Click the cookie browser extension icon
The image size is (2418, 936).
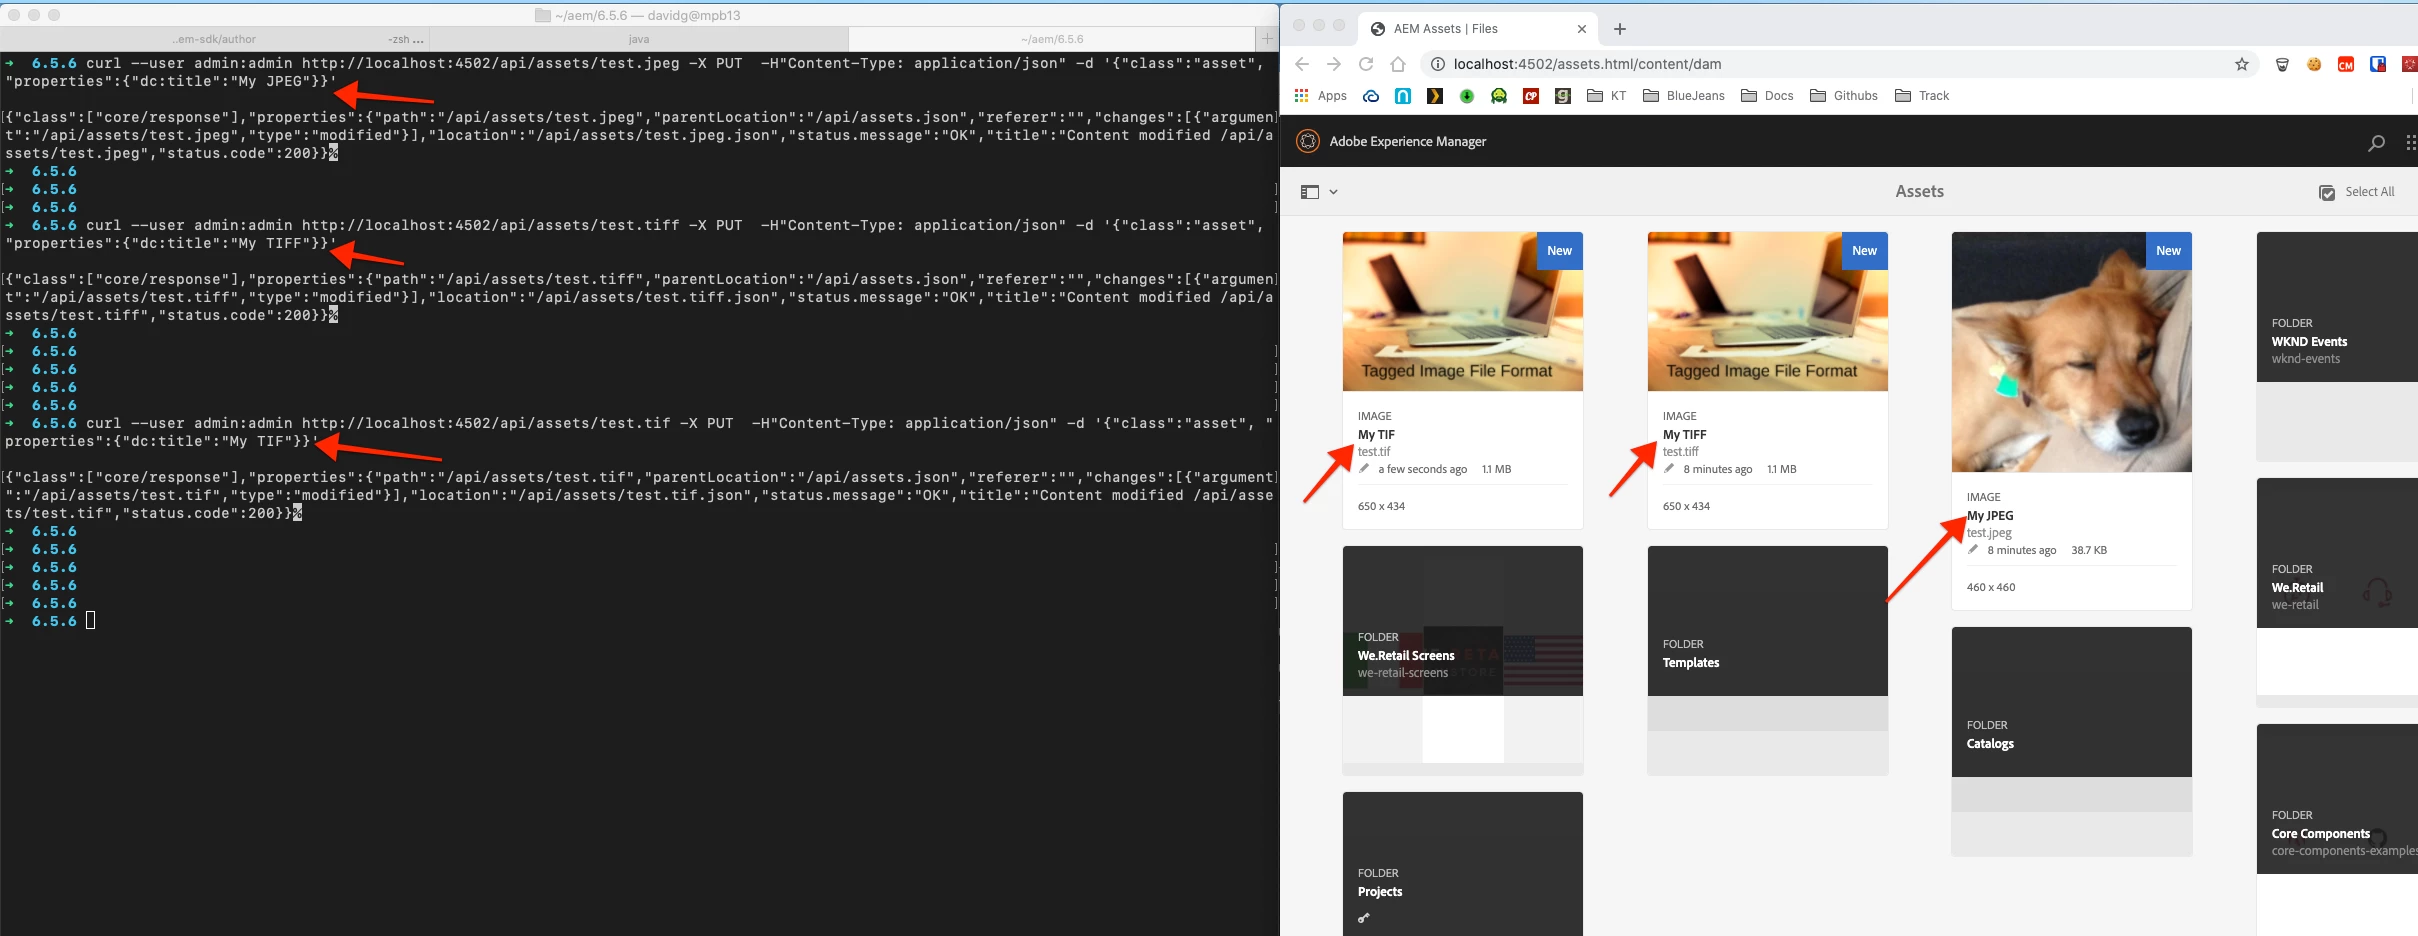[x=2314, y=64]
